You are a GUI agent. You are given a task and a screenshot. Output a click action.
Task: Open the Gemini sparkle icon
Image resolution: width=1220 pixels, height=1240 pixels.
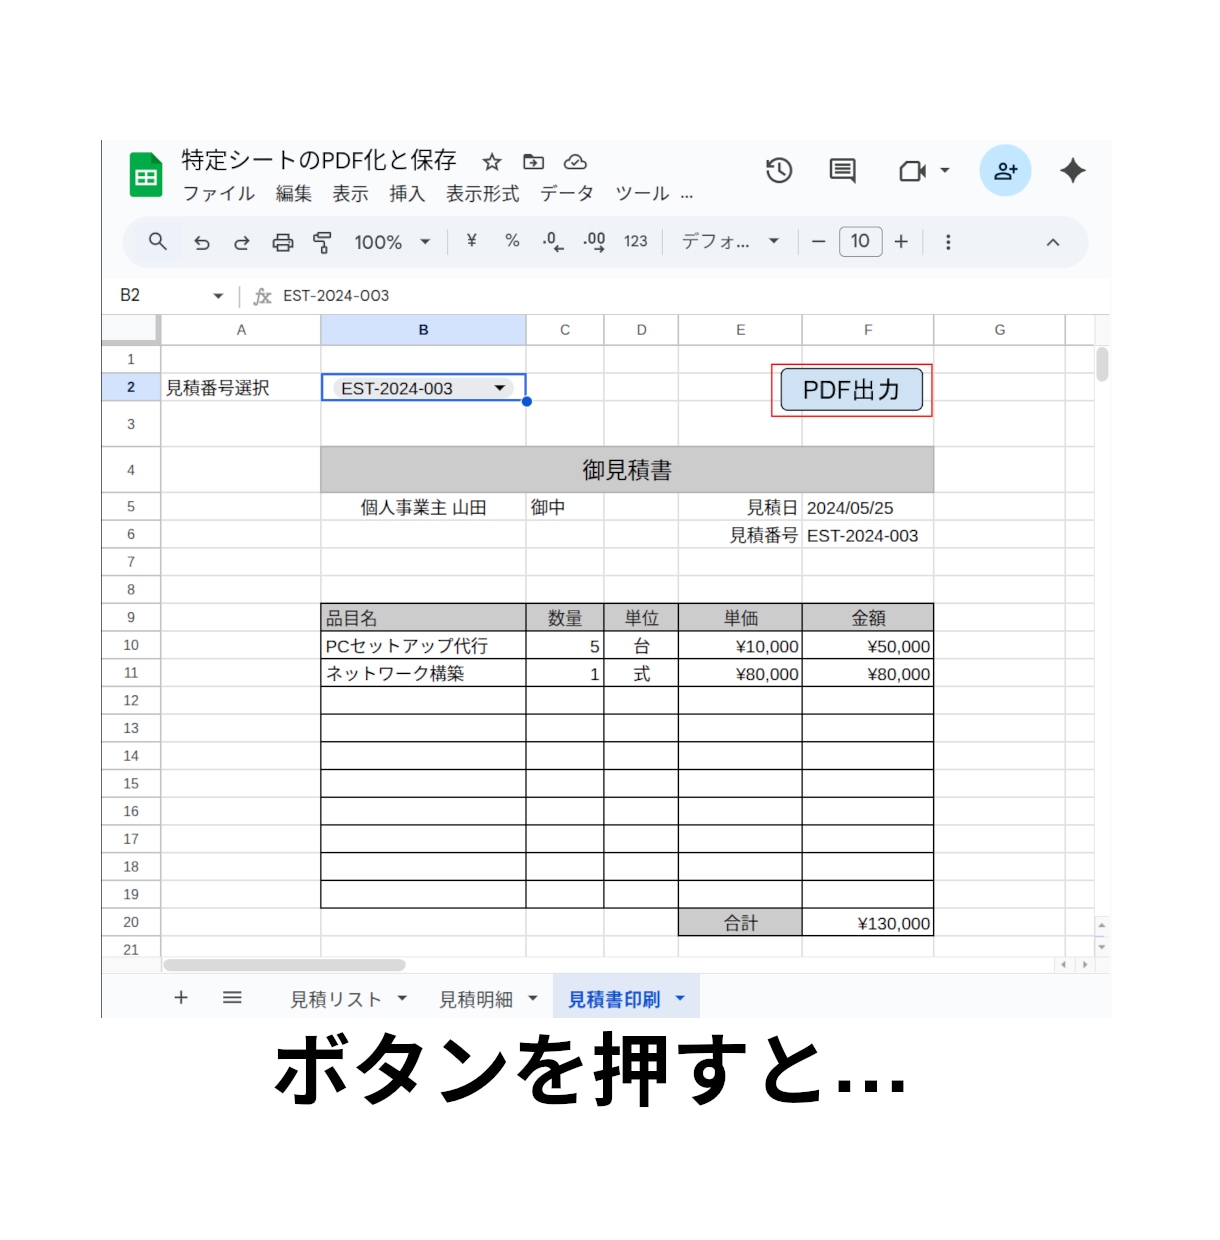pos(1073,171)
